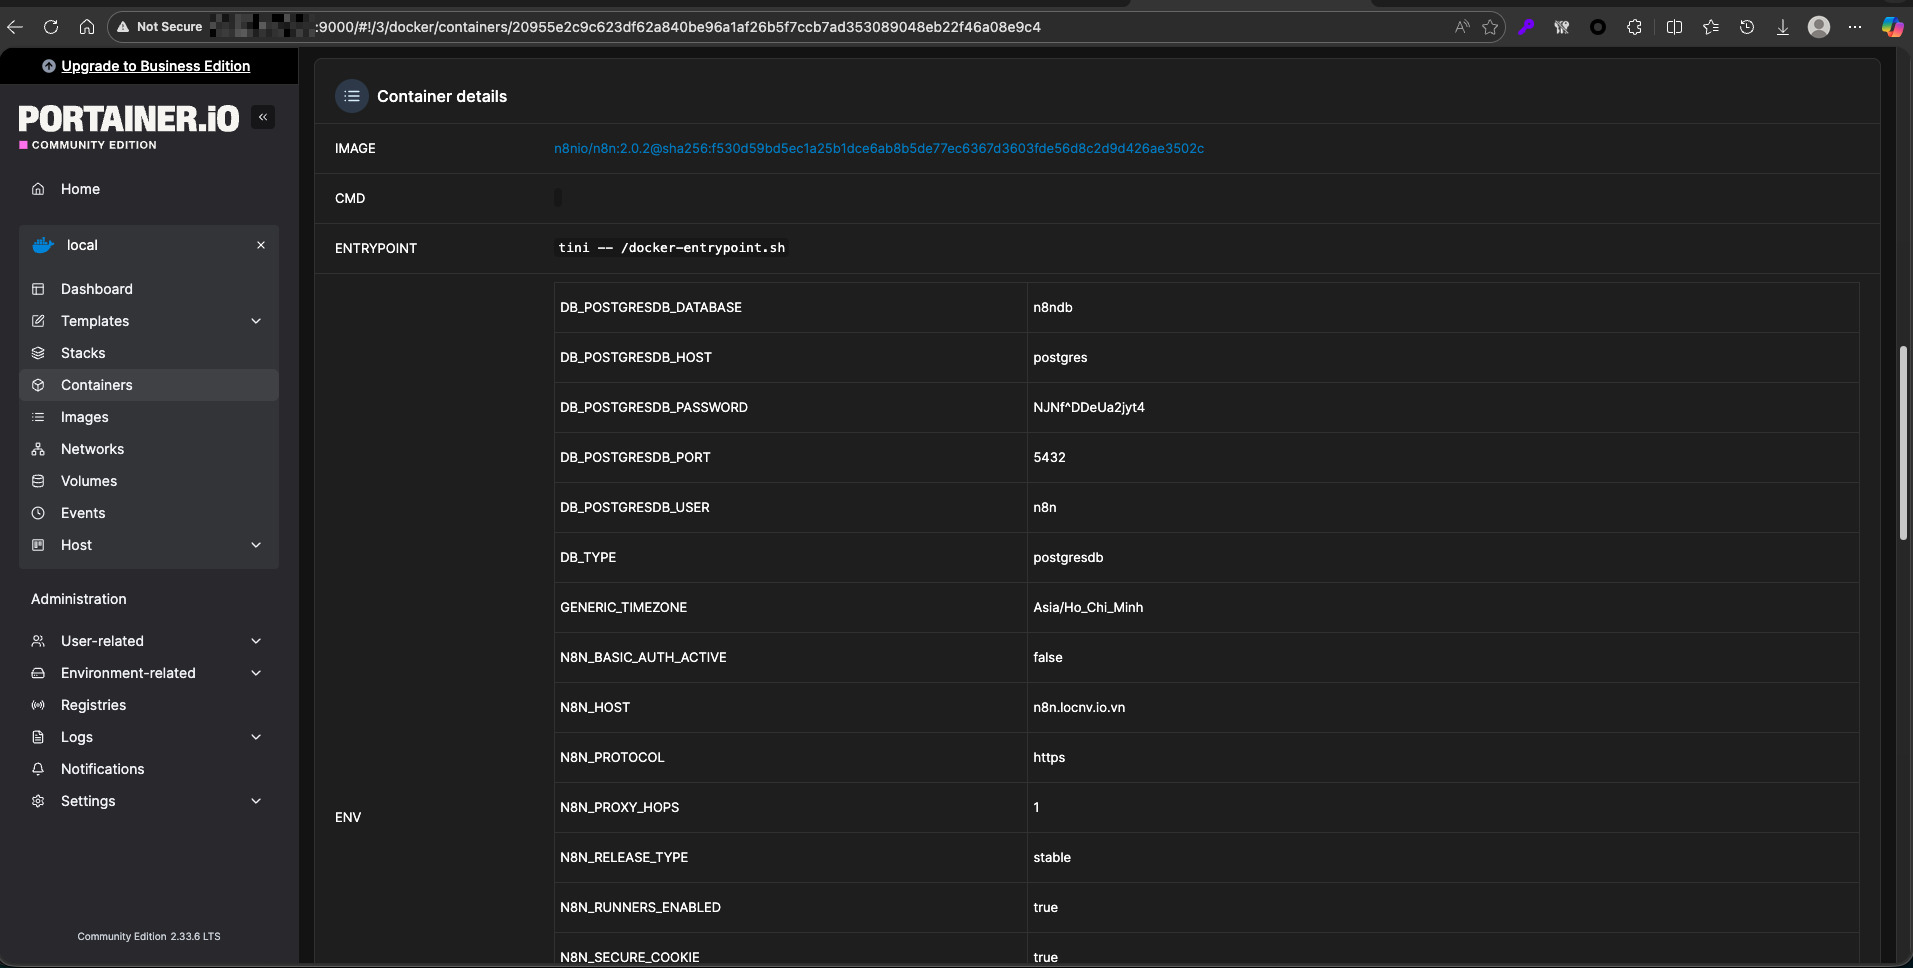The height and width of the screenshot is (968, 1913).
Task: Expand the Logs submenu
Action: tap(256, 737)
